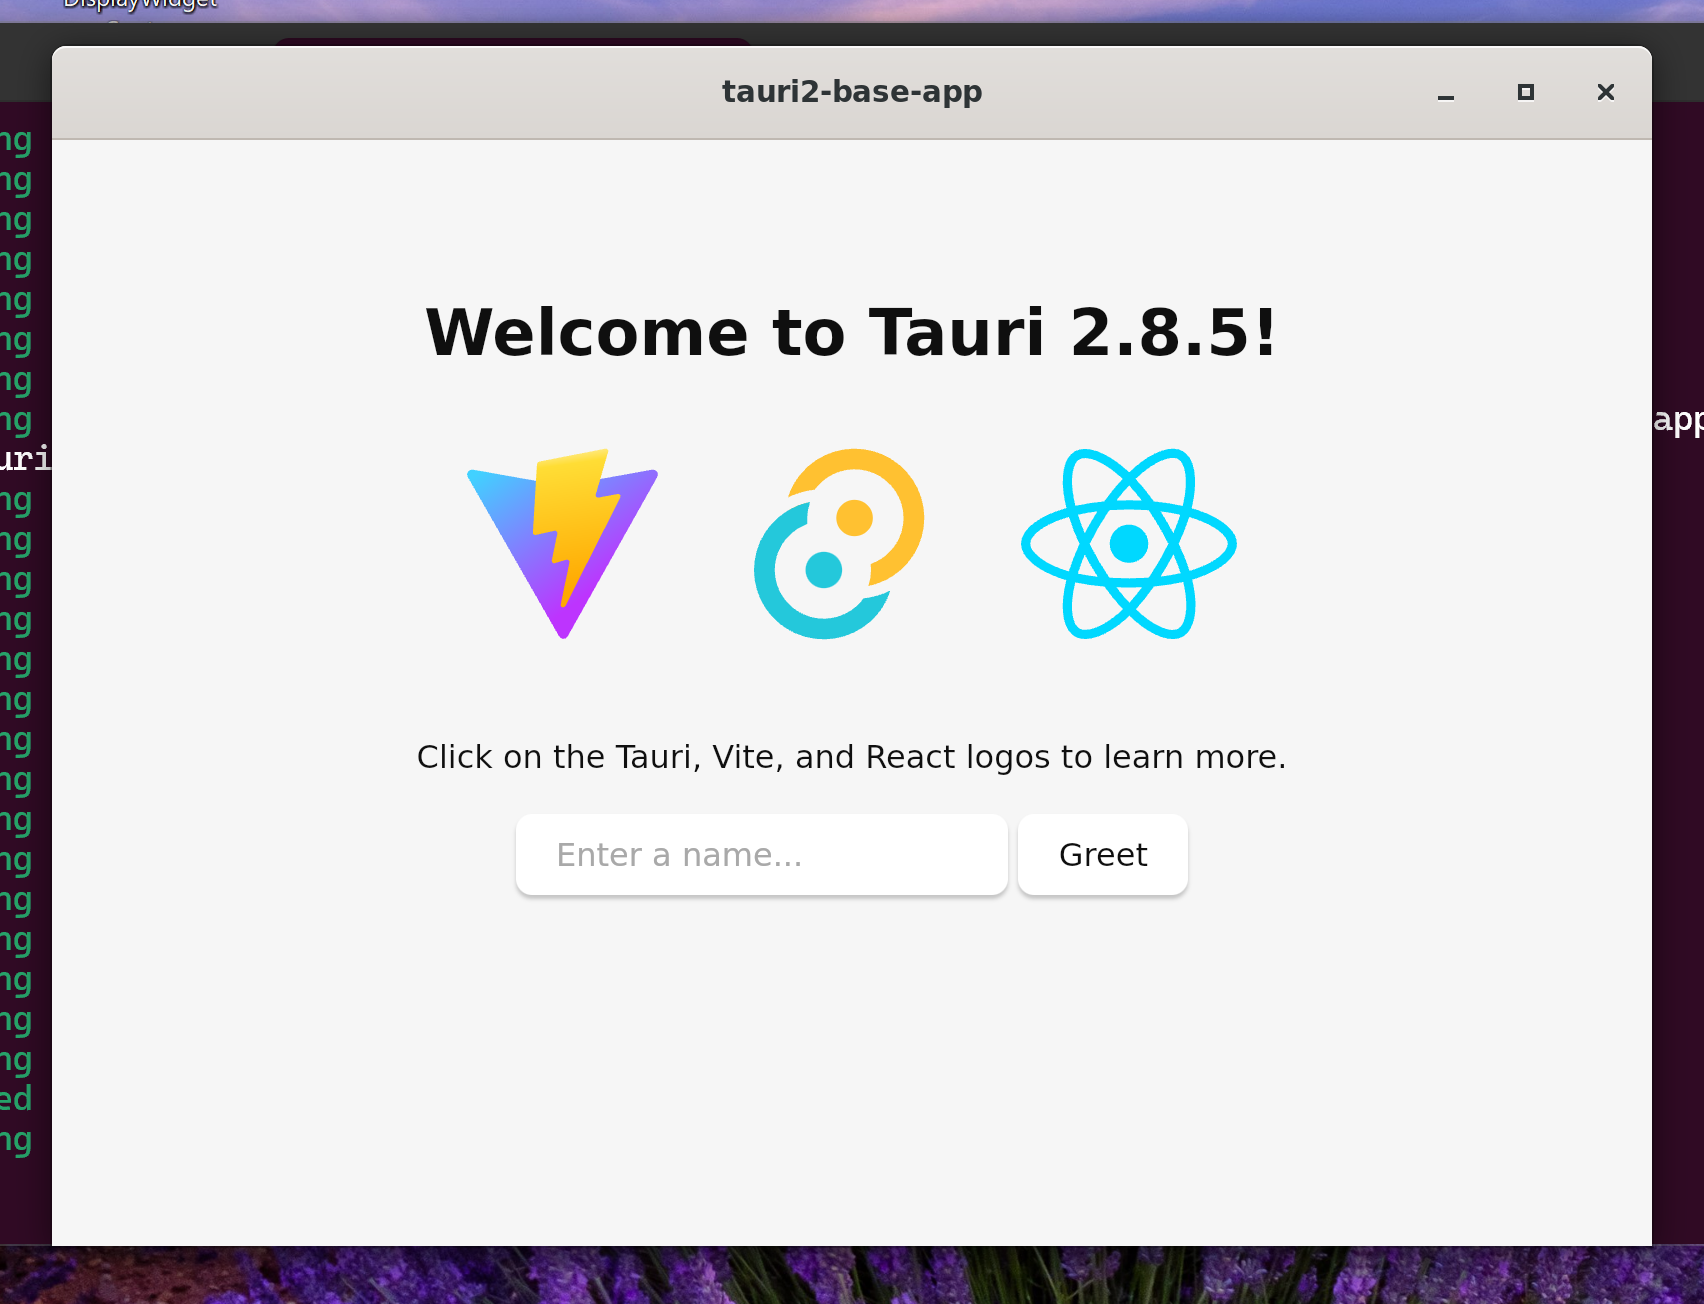1704x1304 pixels.
Task: Click the Tauri logo
Action: click(839, 544)
